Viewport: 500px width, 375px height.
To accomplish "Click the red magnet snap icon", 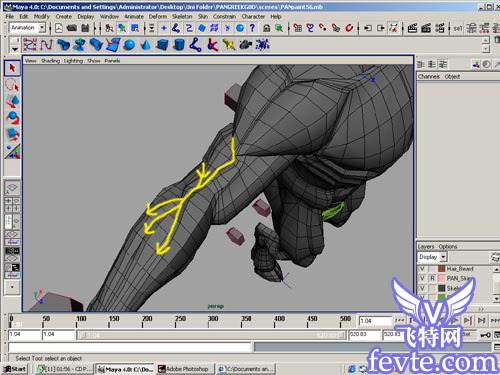I will pyautogui.click(x=349, y=28).
